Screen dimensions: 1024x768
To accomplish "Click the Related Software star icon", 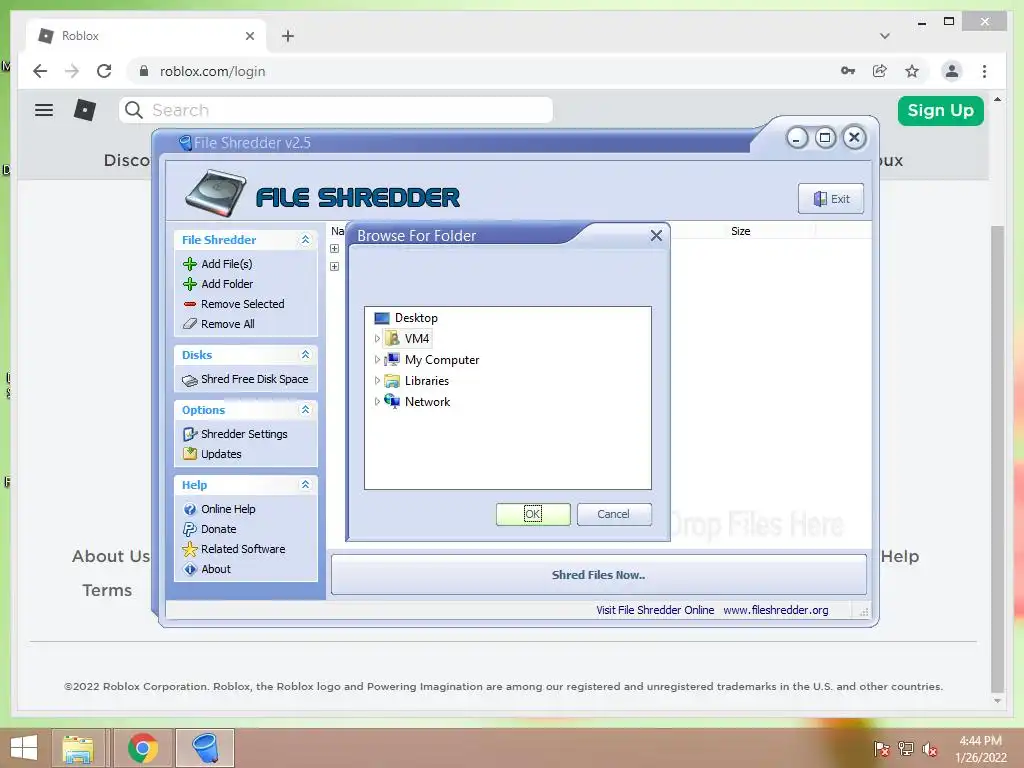I will pos(189,549).
